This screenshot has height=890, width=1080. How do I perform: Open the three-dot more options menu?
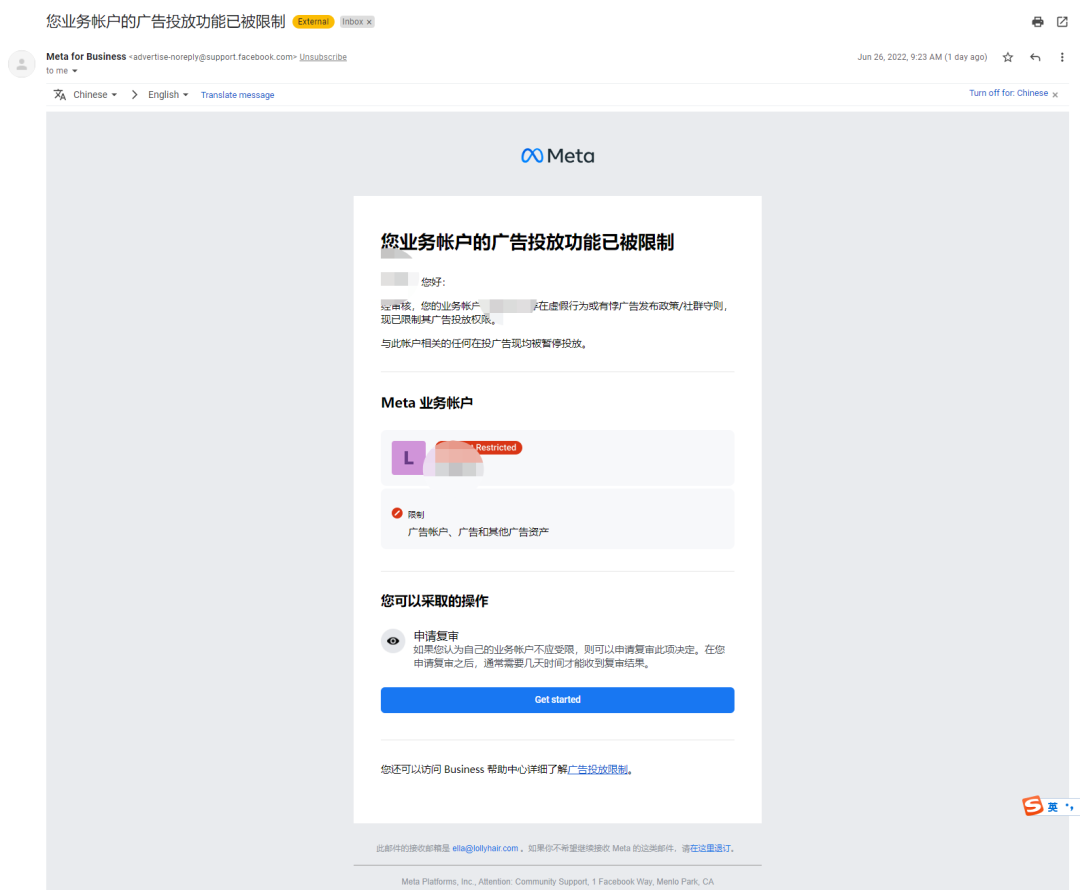click(1061, 57)
